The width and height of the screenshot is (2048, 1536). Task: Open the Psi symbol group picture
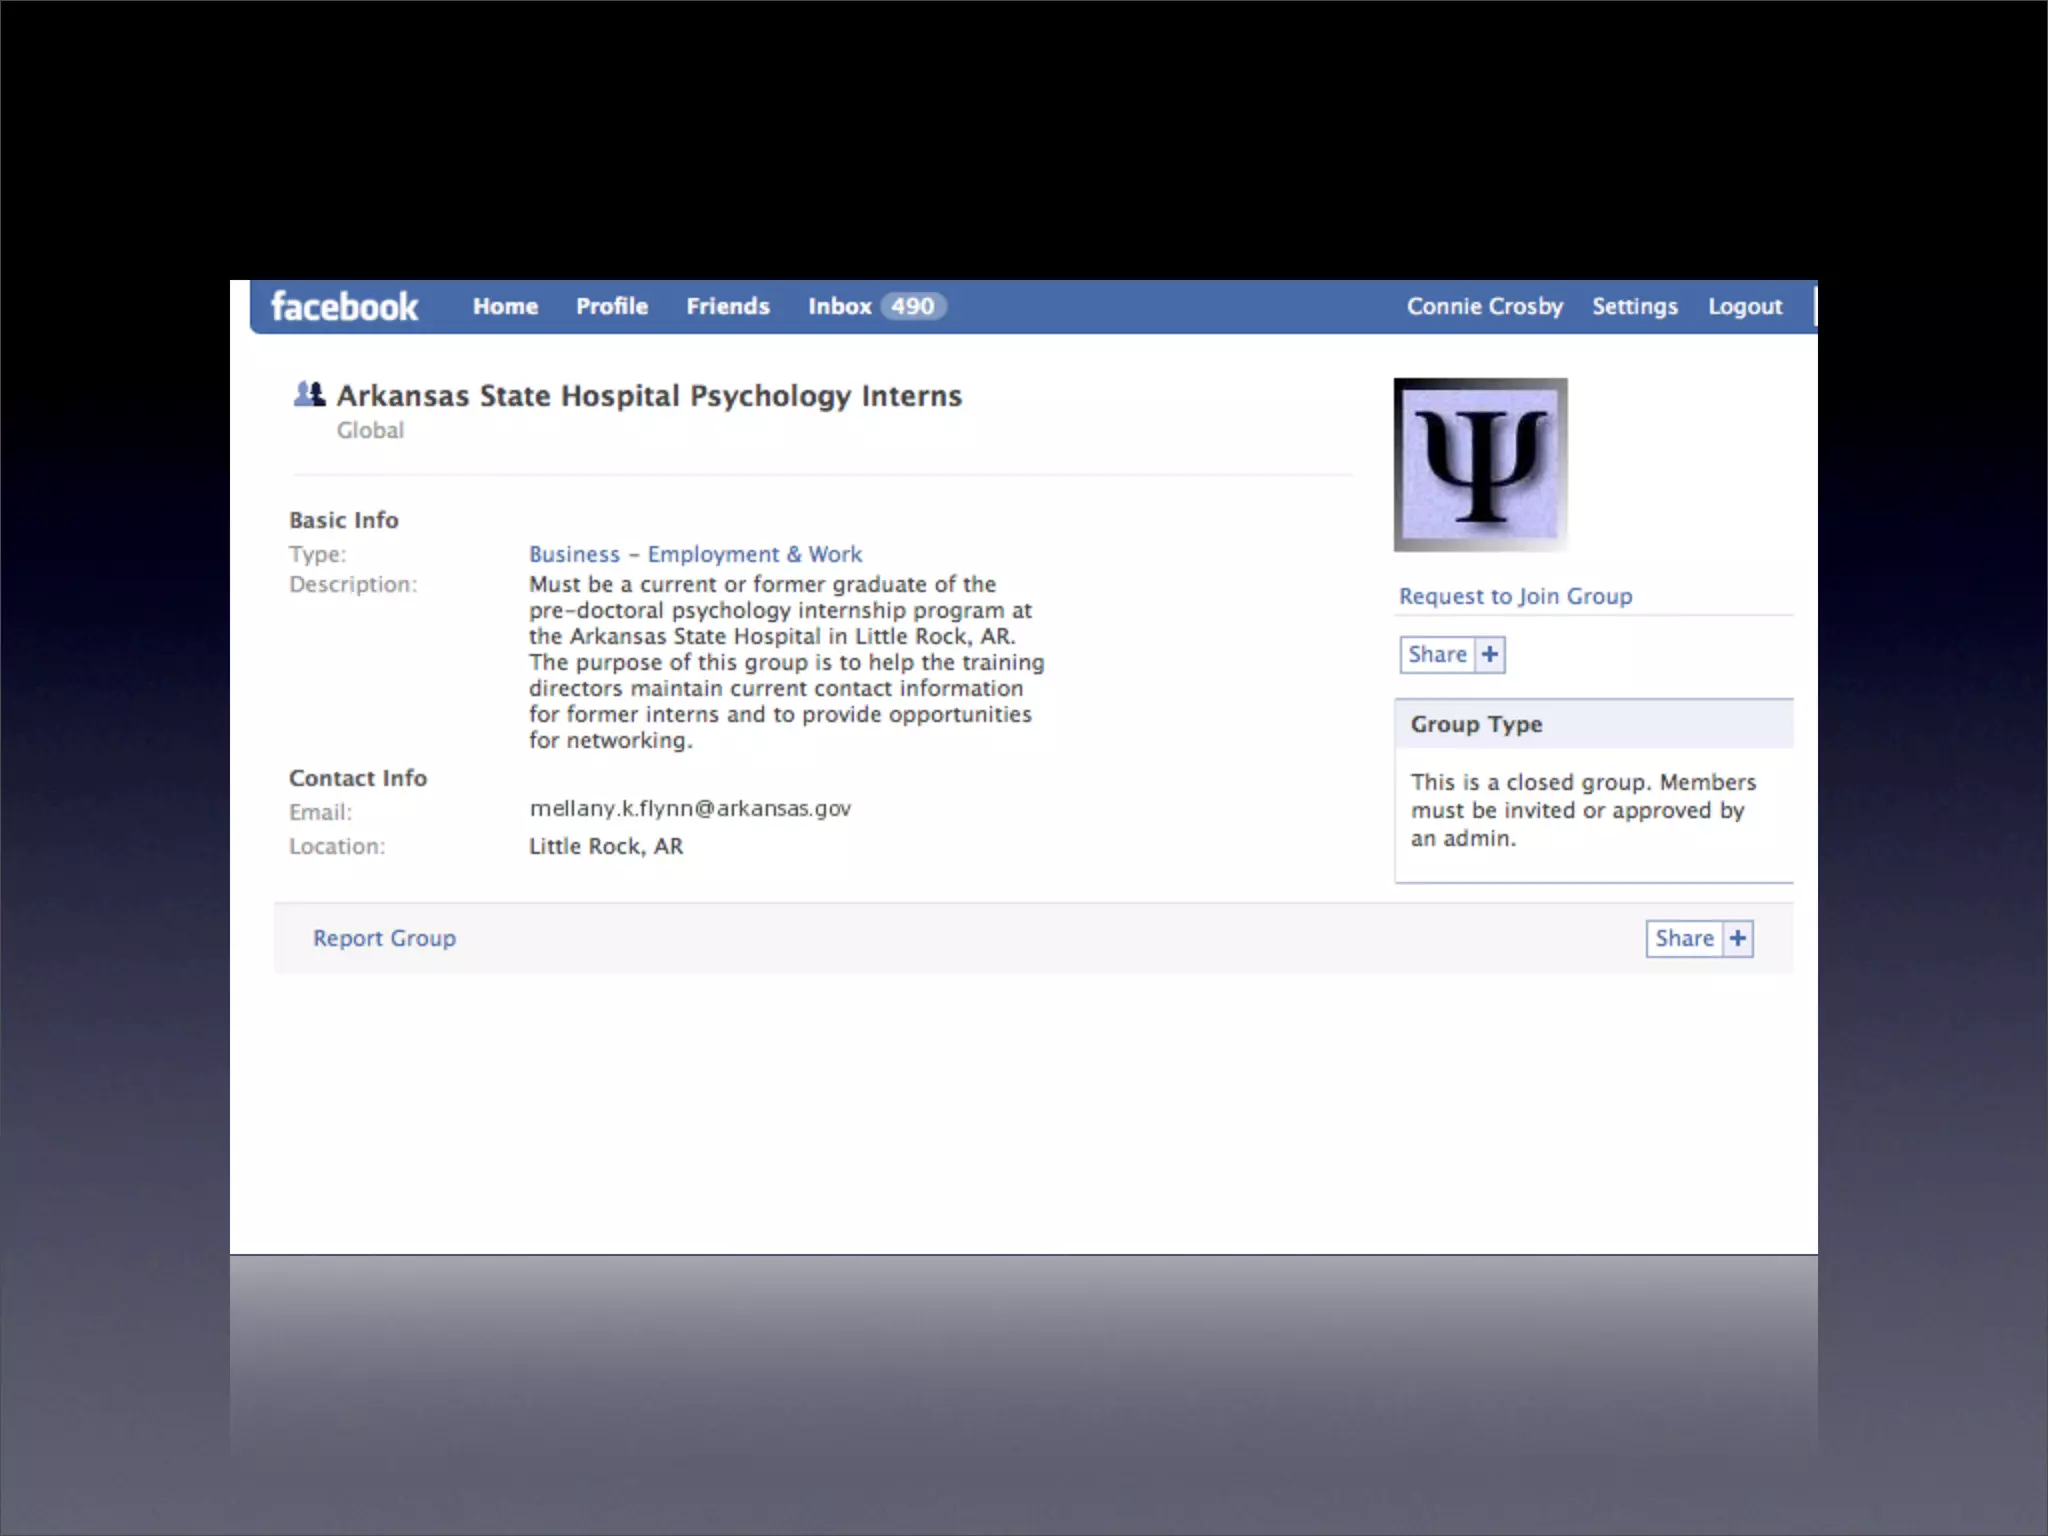click(1480, 465)
